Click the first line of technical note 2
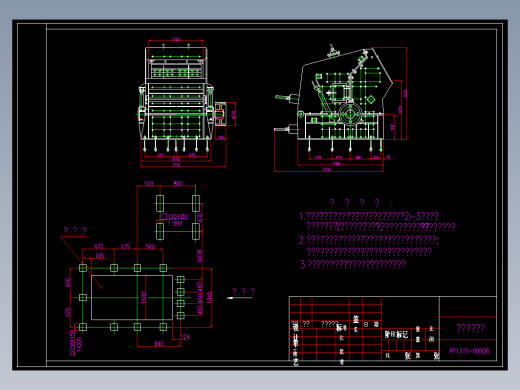 click(x=369, y=239)
